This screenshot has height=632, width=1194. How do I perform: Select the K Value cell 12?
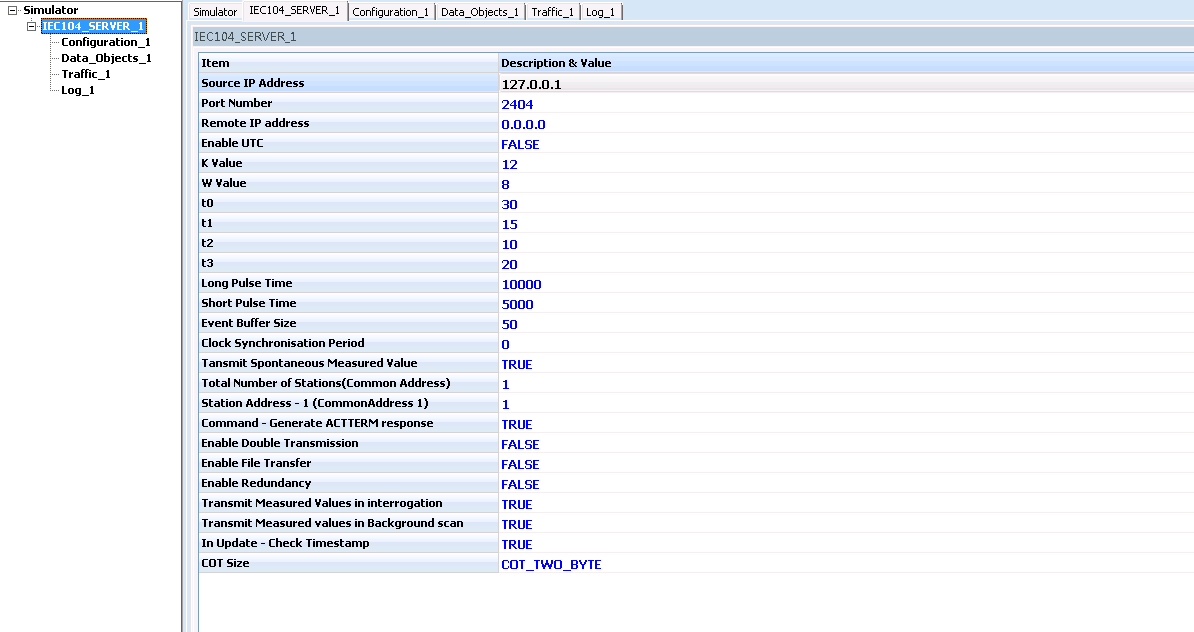point(846,164)
